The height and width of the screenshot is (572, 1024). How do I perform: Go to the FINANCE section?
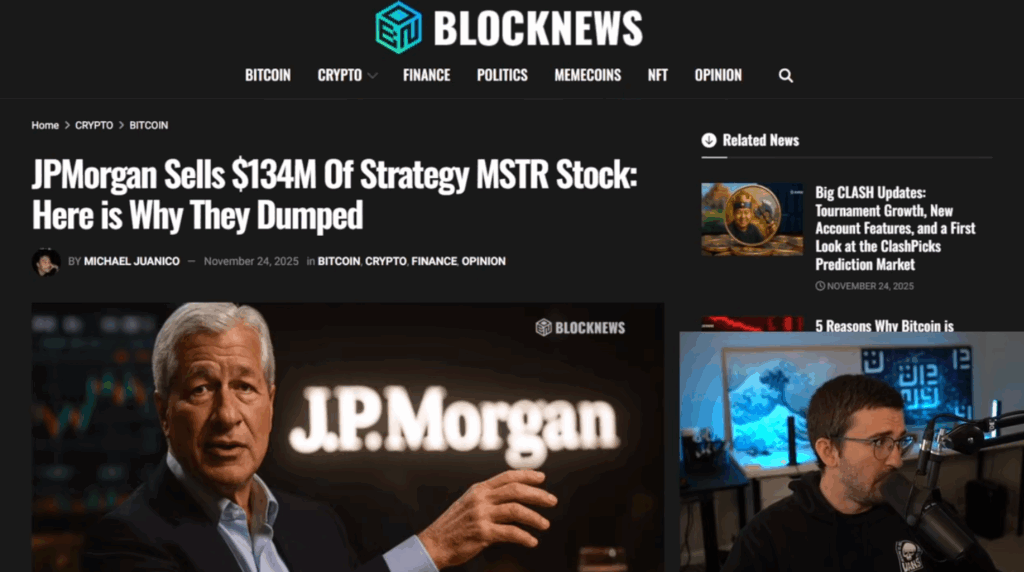coord(426,75)
